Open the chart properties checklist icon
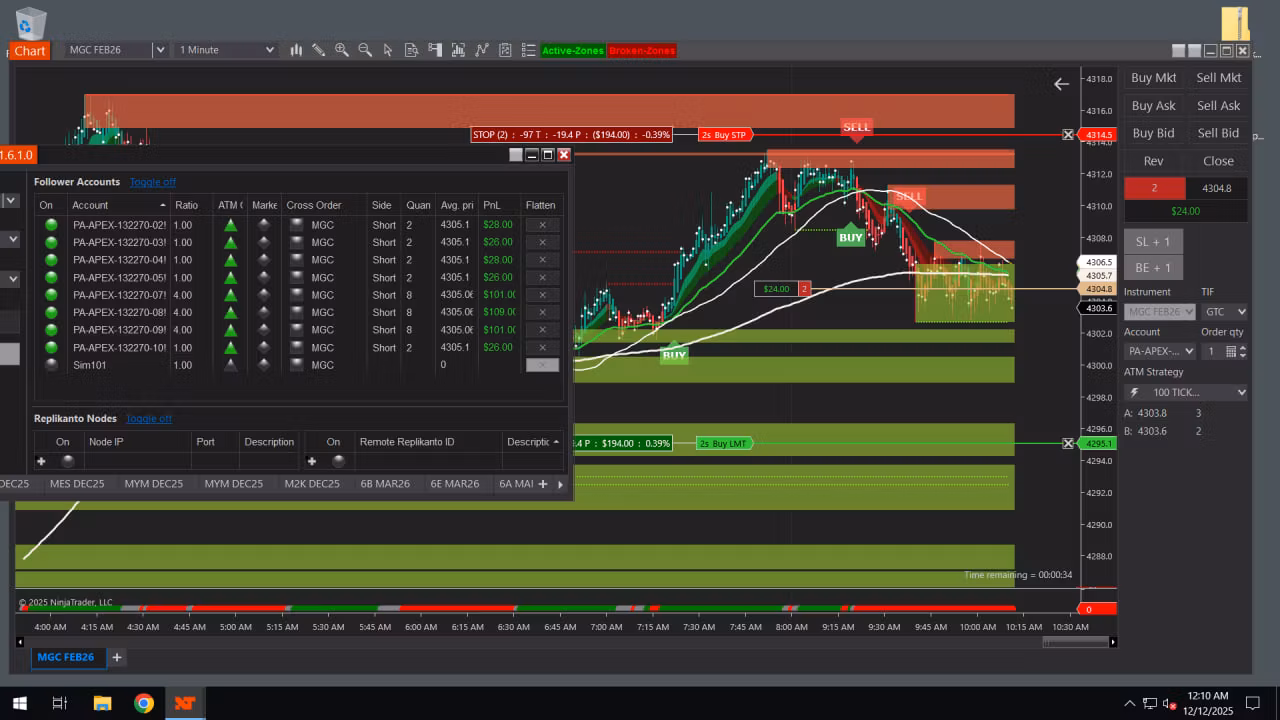The width and height of the screenshot is (1280, 720). coord(505,50)
